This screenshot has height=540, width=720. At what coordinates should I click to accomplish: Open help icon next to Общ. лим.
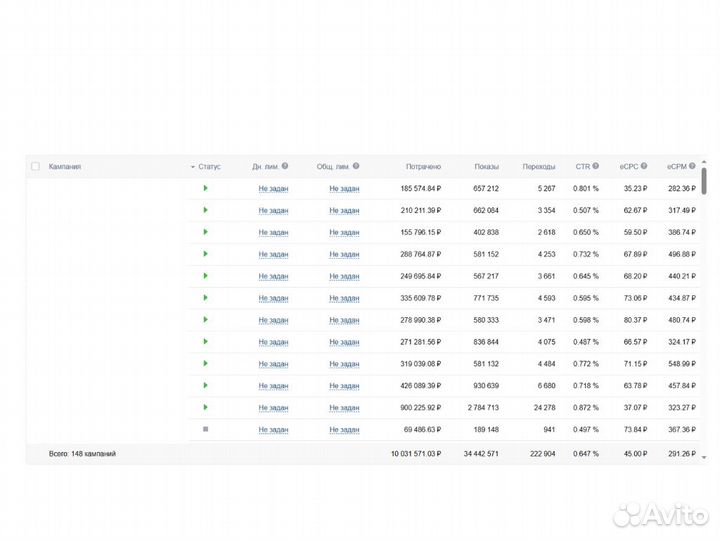[x=356, y=167]
